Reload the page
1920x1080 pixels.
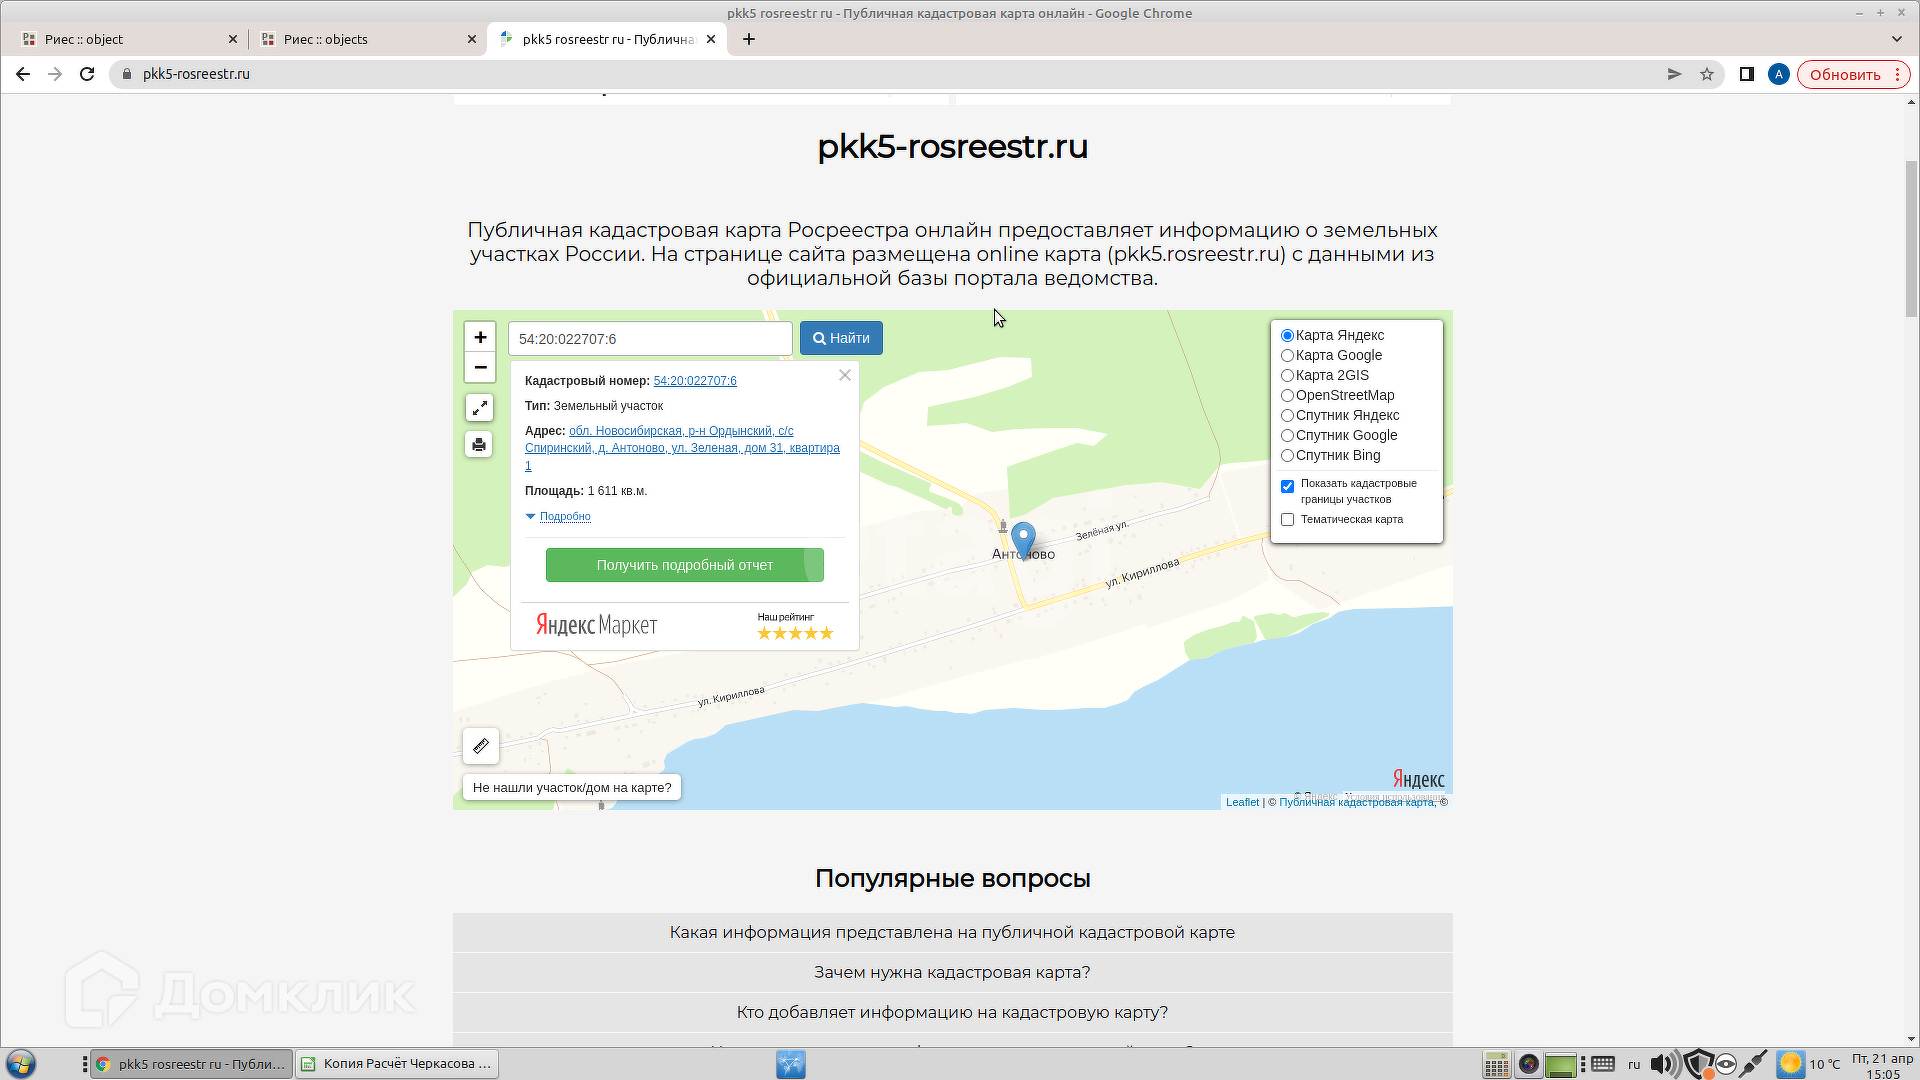pyautogui.click(x=87, y=74)
